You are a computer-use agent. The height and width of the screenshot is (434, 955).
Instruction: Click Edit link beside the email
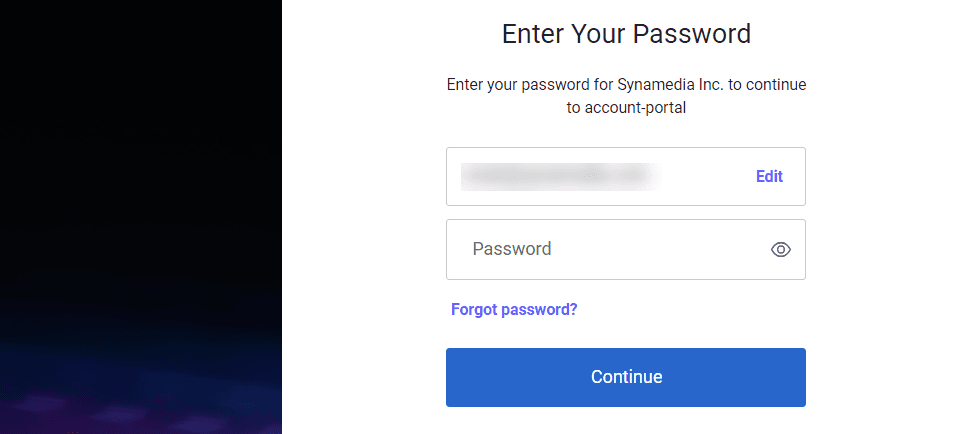pos(769,177)
